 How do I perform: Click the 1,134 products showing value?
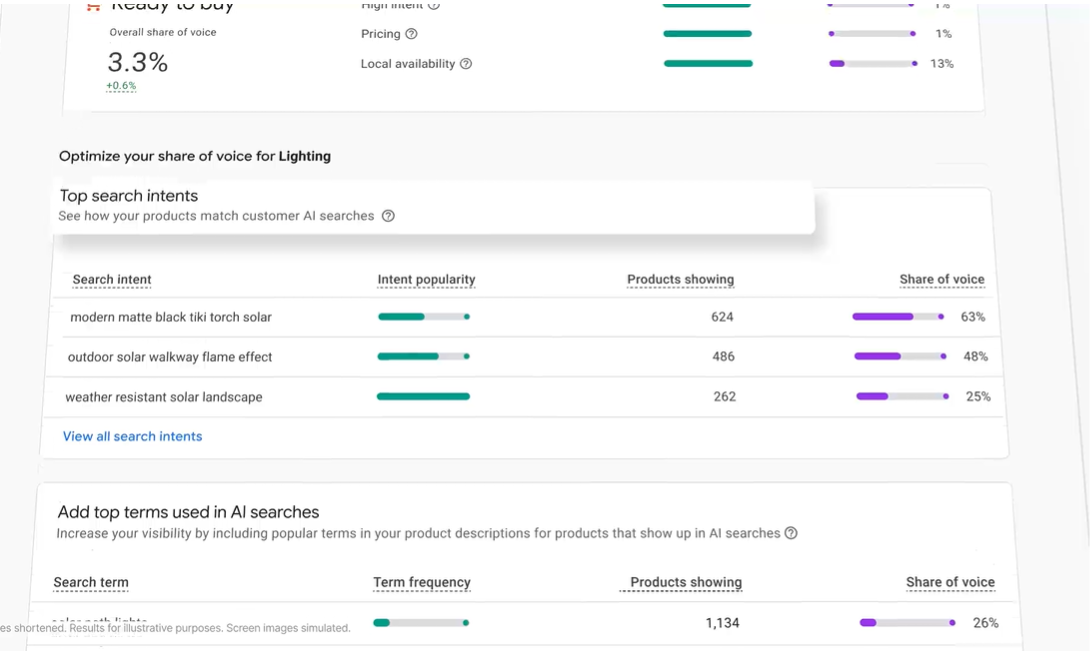722,622
